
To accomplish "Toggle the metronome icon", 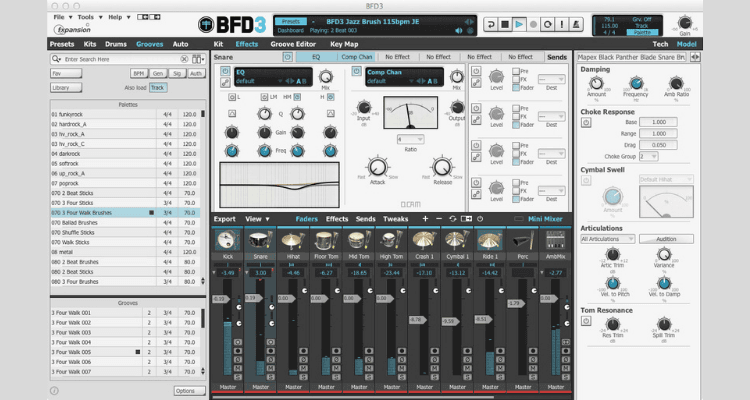I will tap(576, 24).
